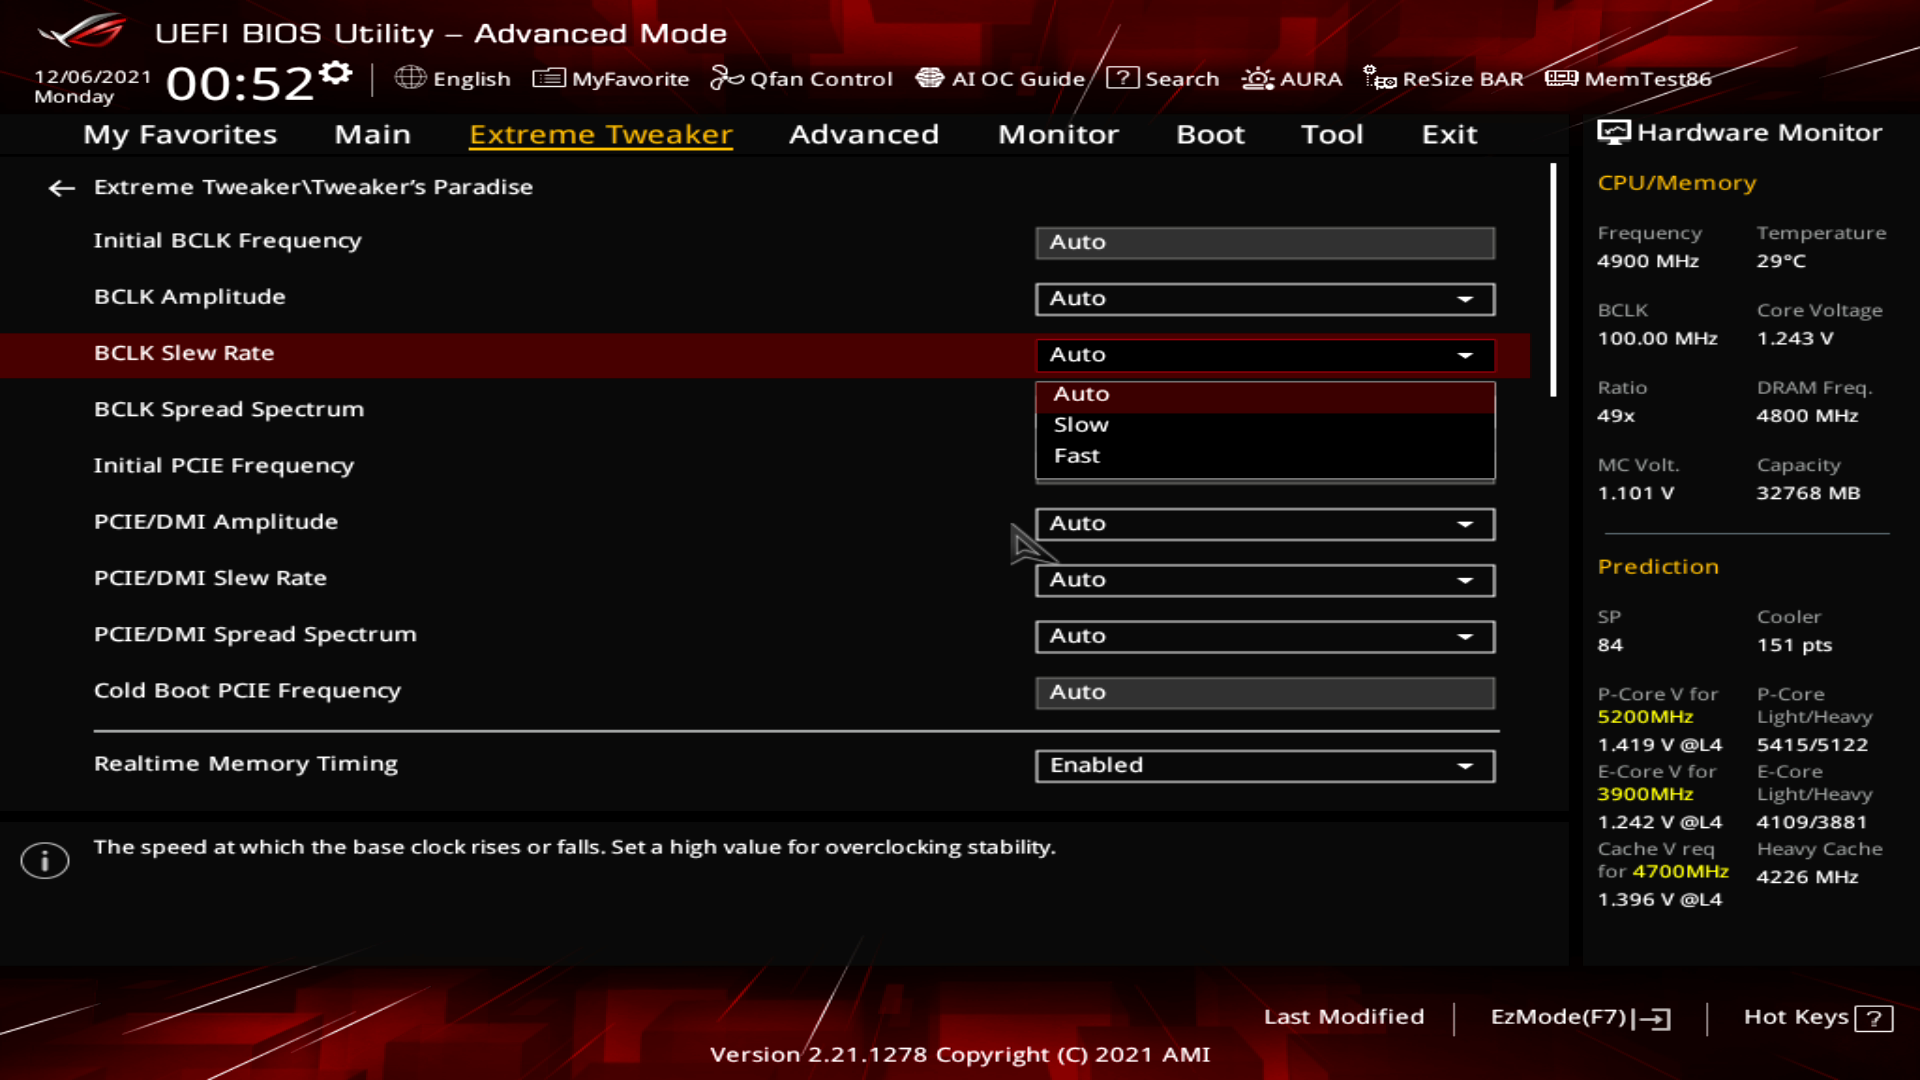This screenshot has height=1080, width=1920.
Task: Expand PCIE/DMI Spread Spectrum dropdown
Action: click(1264, 637)
